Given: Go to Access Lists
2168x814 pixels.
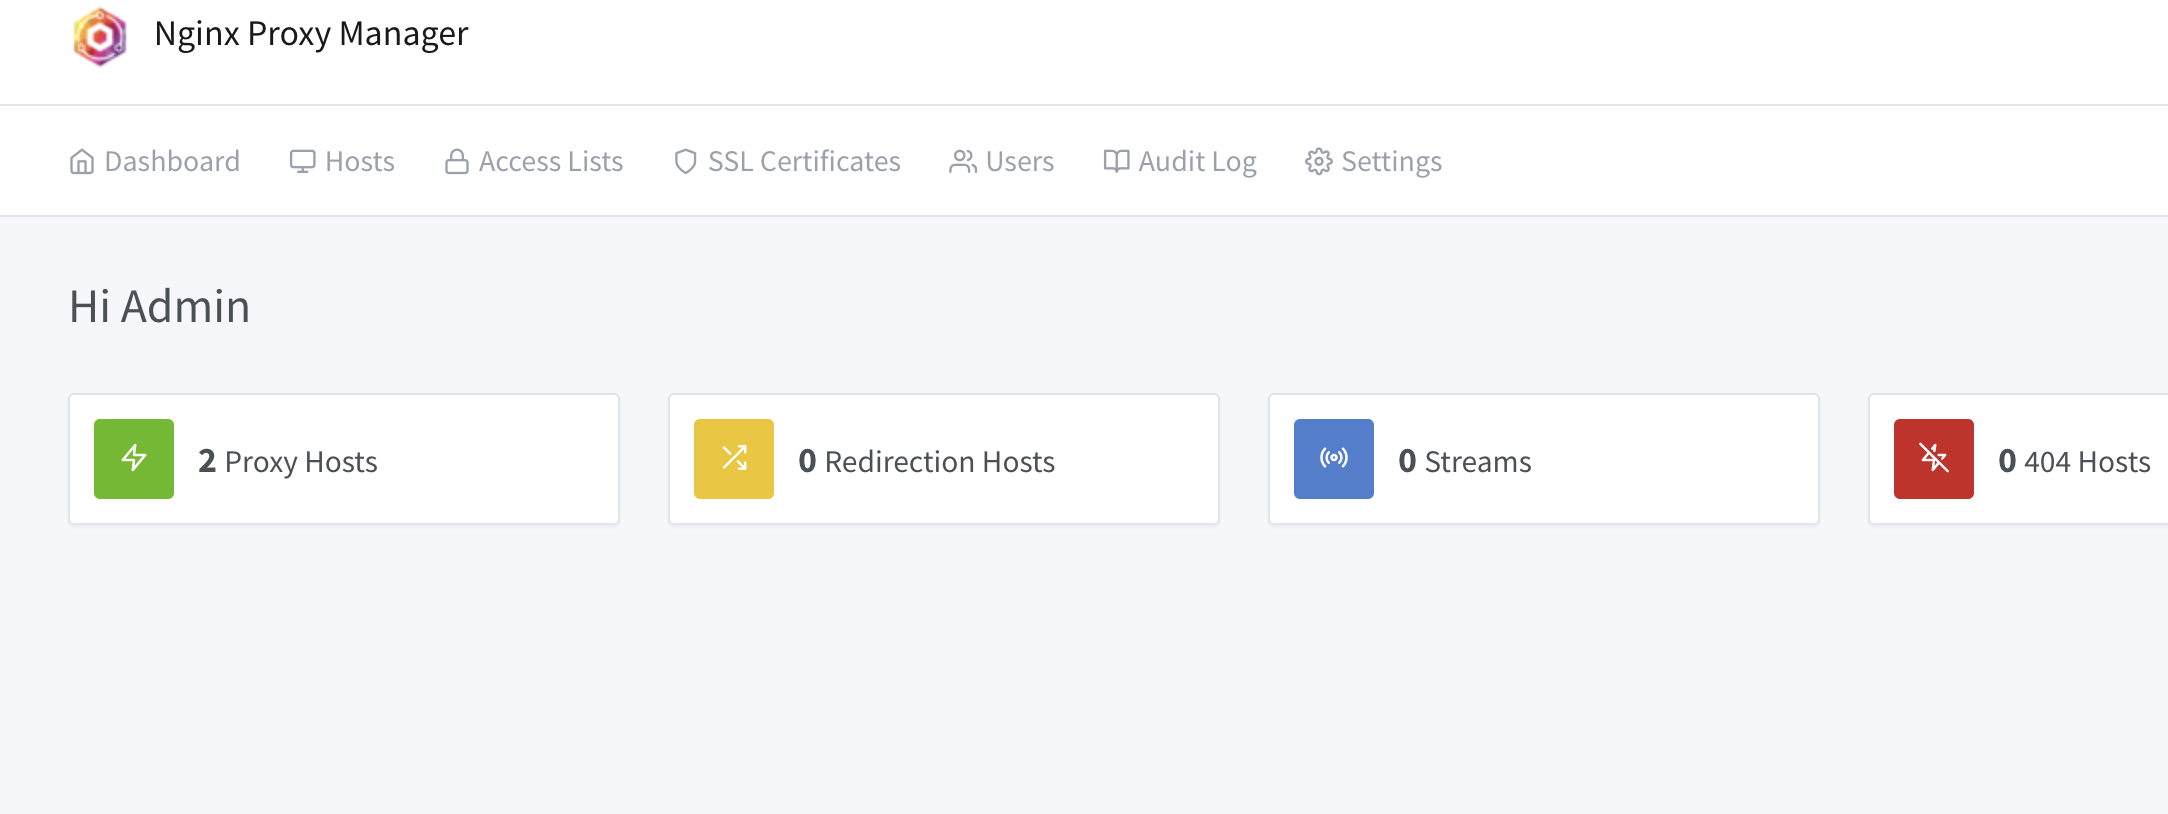Looking at the screenshot, I should tap(534, 161).
